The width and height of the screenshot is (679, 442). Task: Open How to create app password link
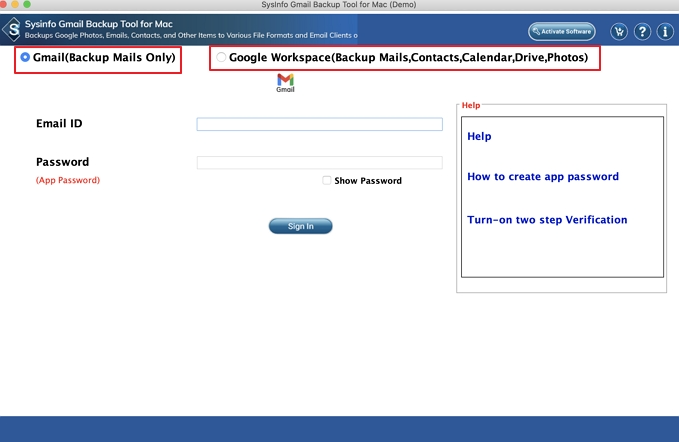pos(543,177)
